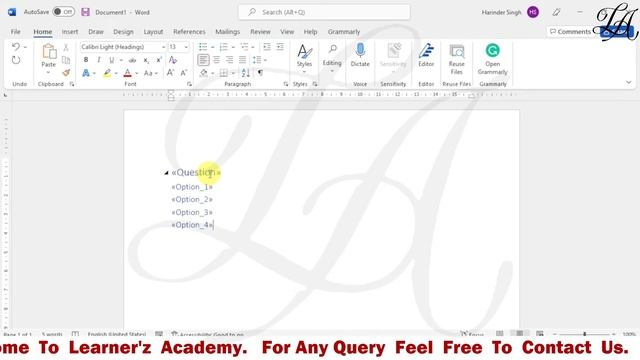Image resolution: width=640 pixels, height=360 pixels.
Task: Toggle Underline formatting
Action: pyautogui.click(x=111, y=60)
